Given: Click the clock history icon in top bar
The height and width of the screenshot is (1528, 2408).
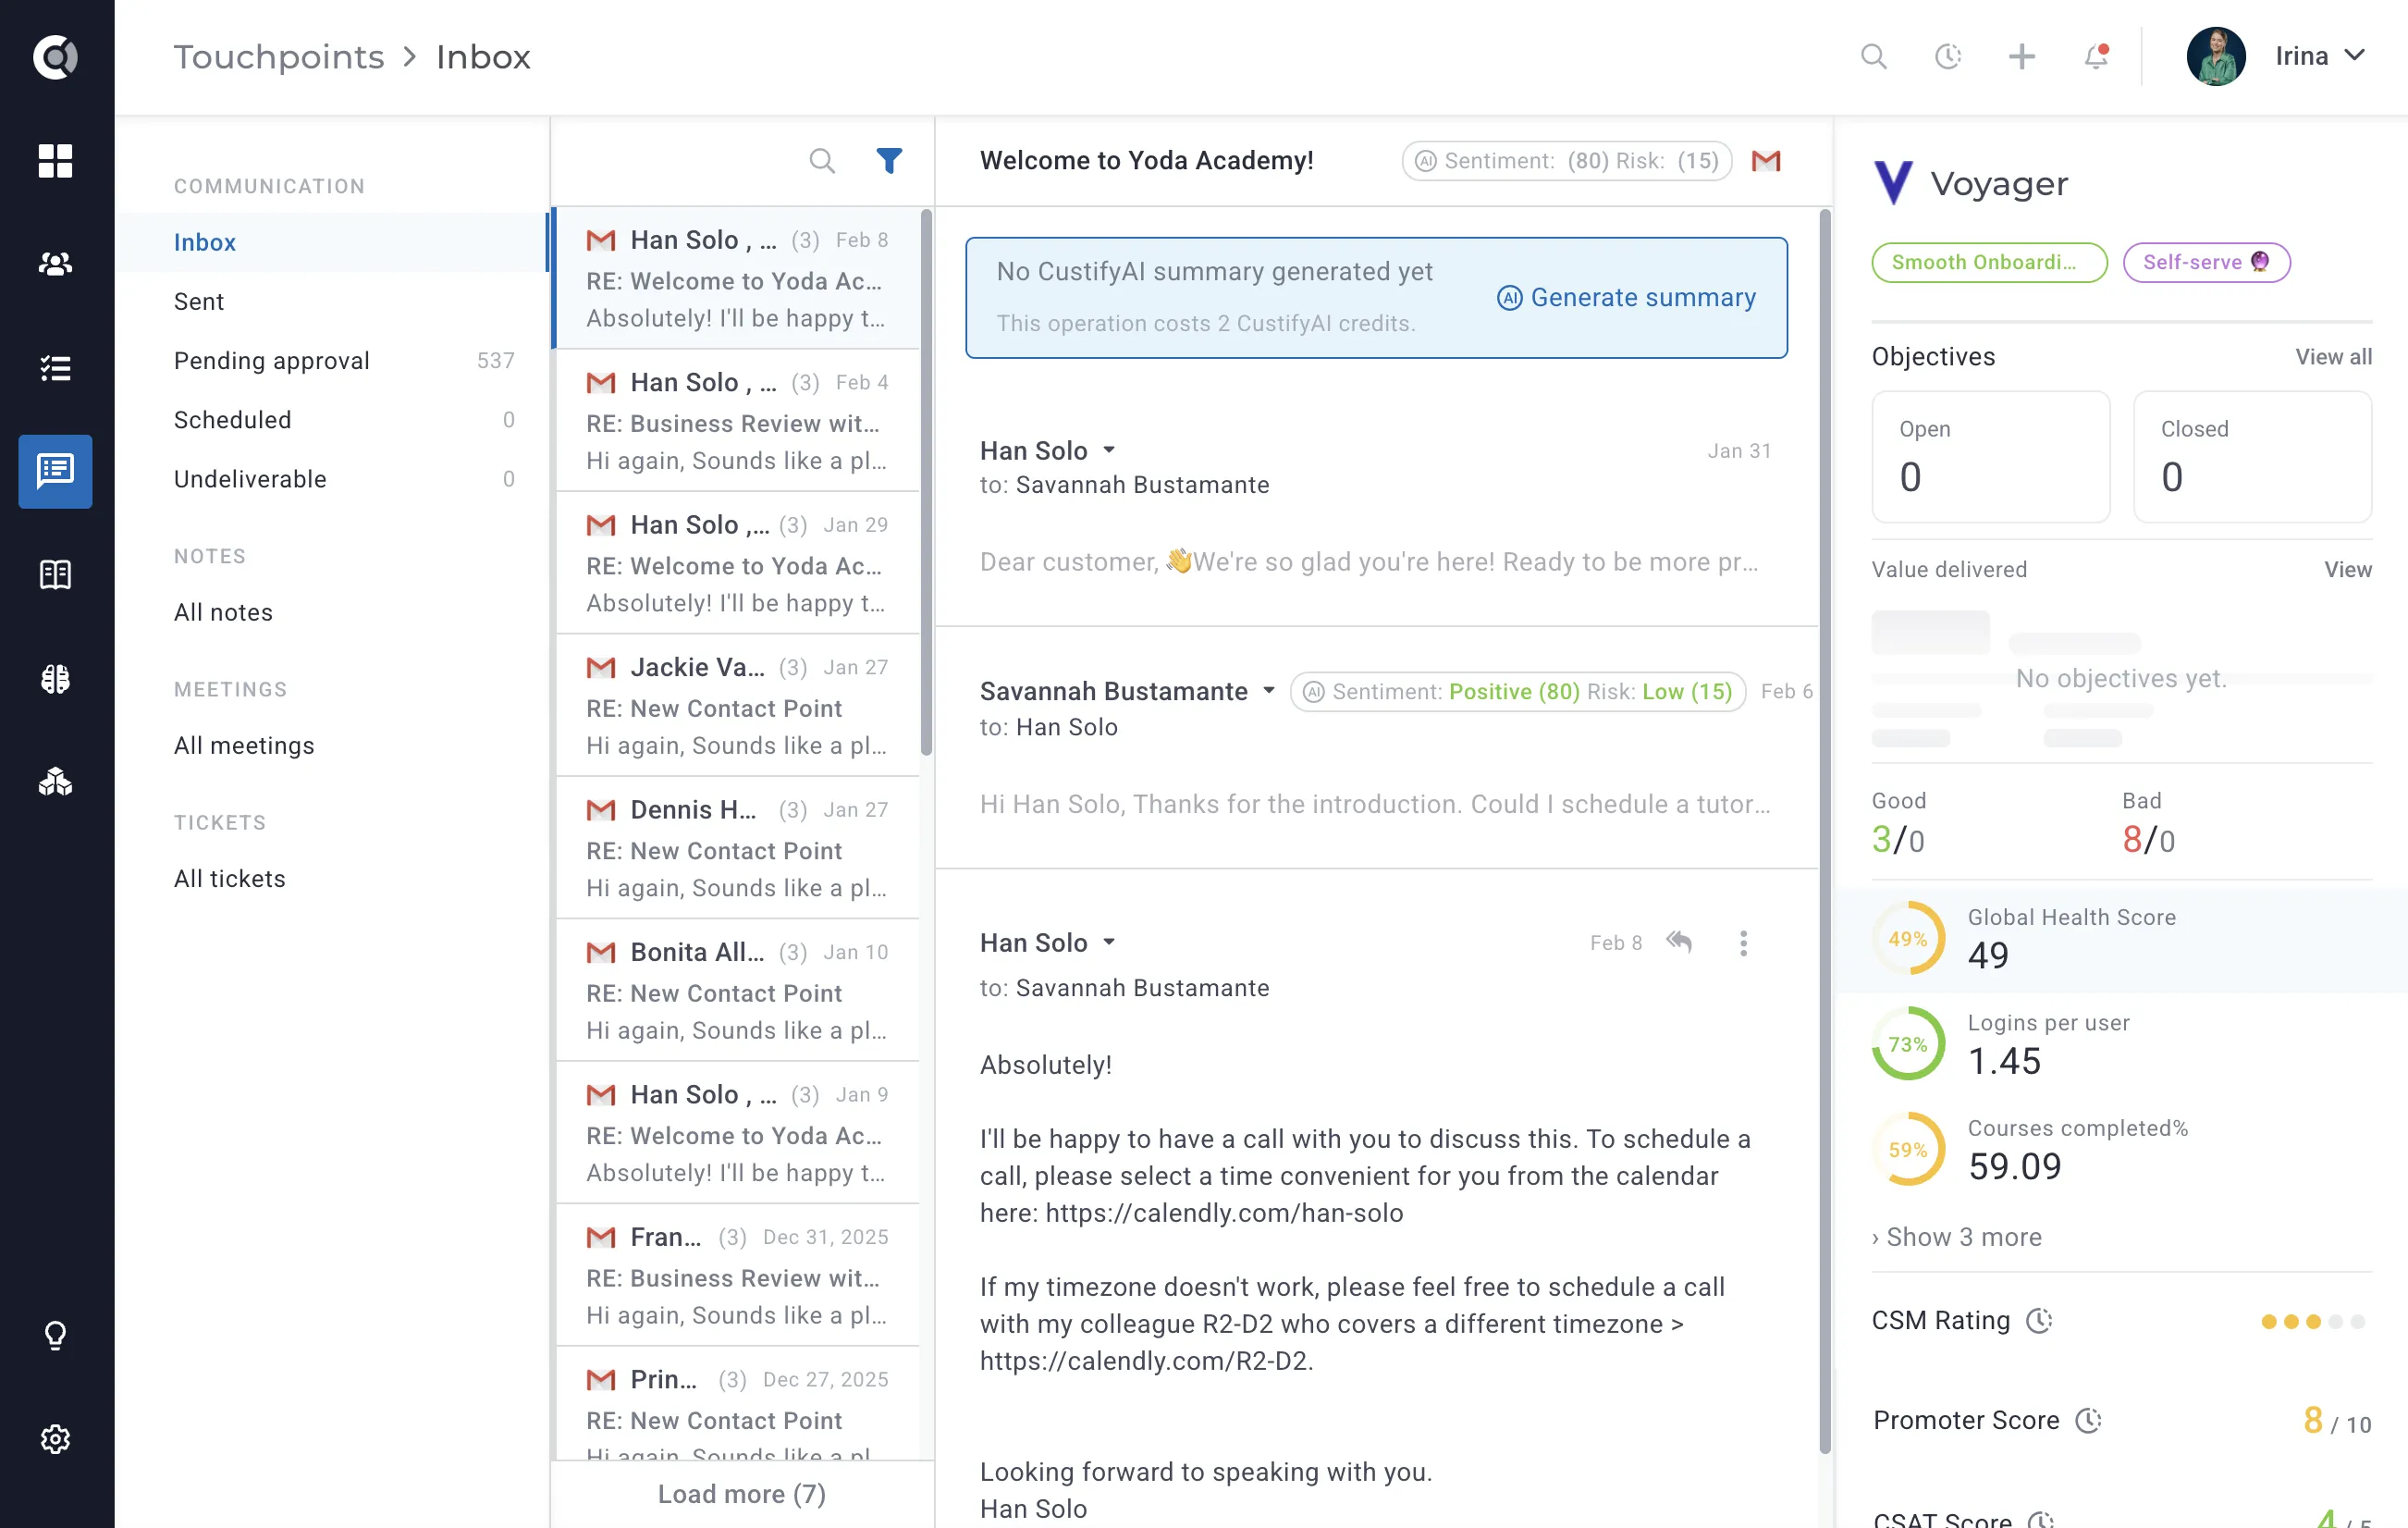Looking at the screenshot, I should (x=1947, y=56).
